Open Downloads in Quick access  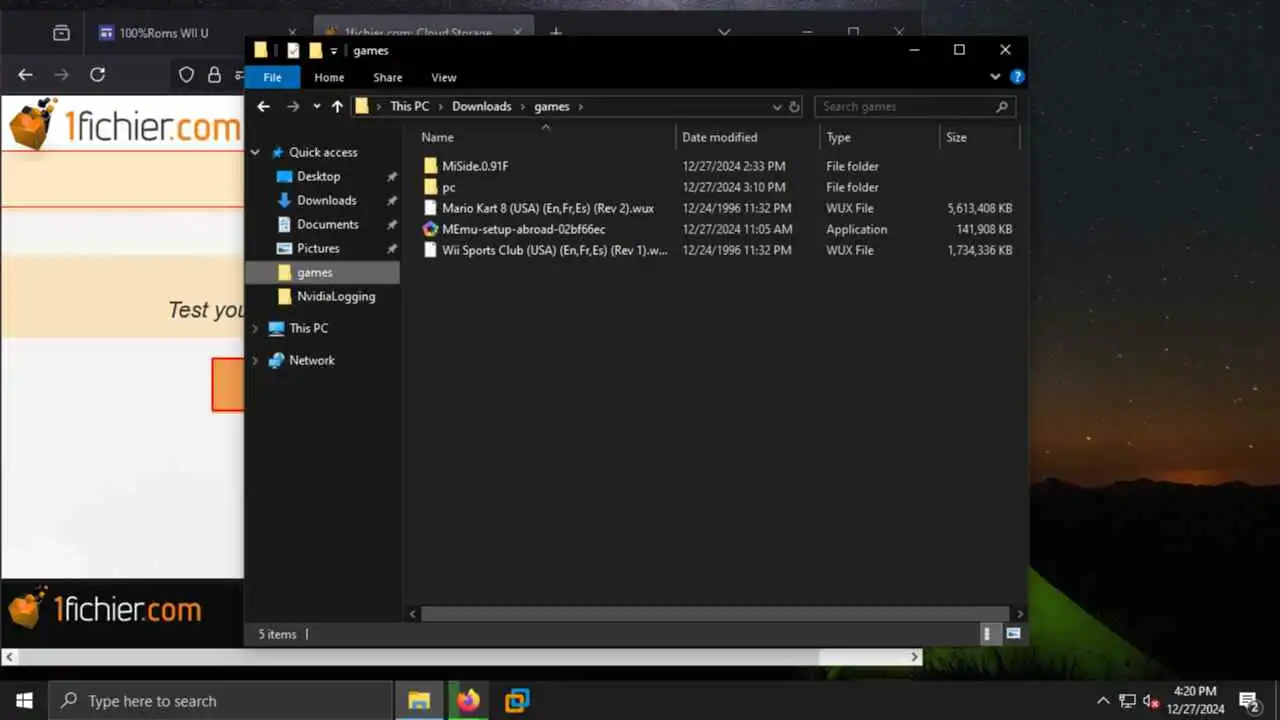326,200
